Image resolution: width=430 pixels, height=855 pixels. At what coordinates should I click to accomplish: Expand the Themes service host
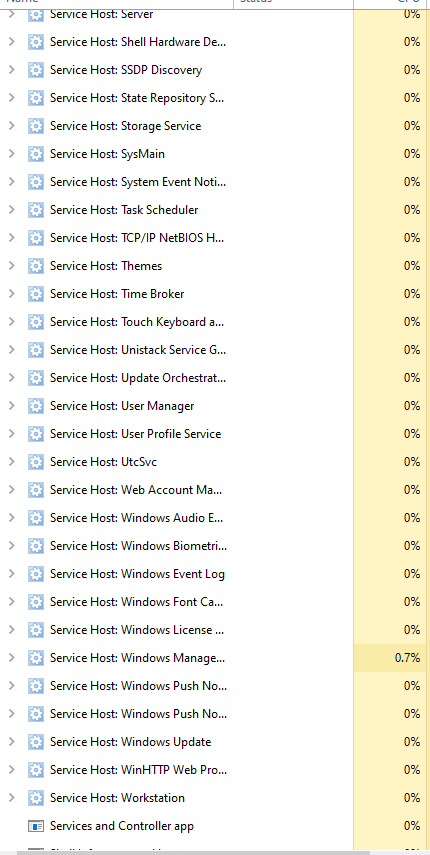pos(11,266)
